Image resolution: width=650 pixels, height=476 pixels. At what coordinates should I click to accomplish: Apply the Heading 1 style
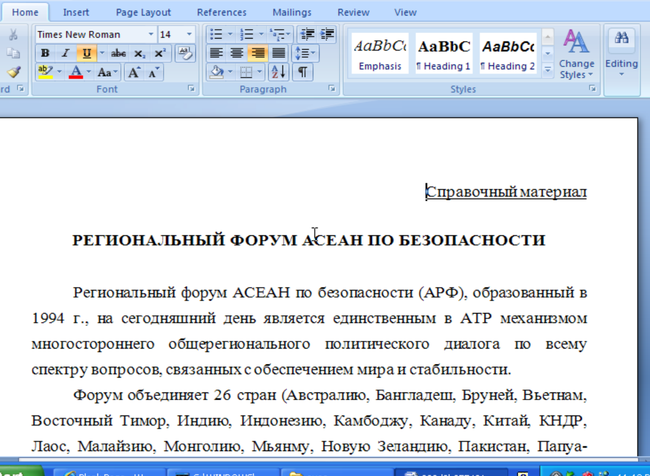click(x=443, y=54)
